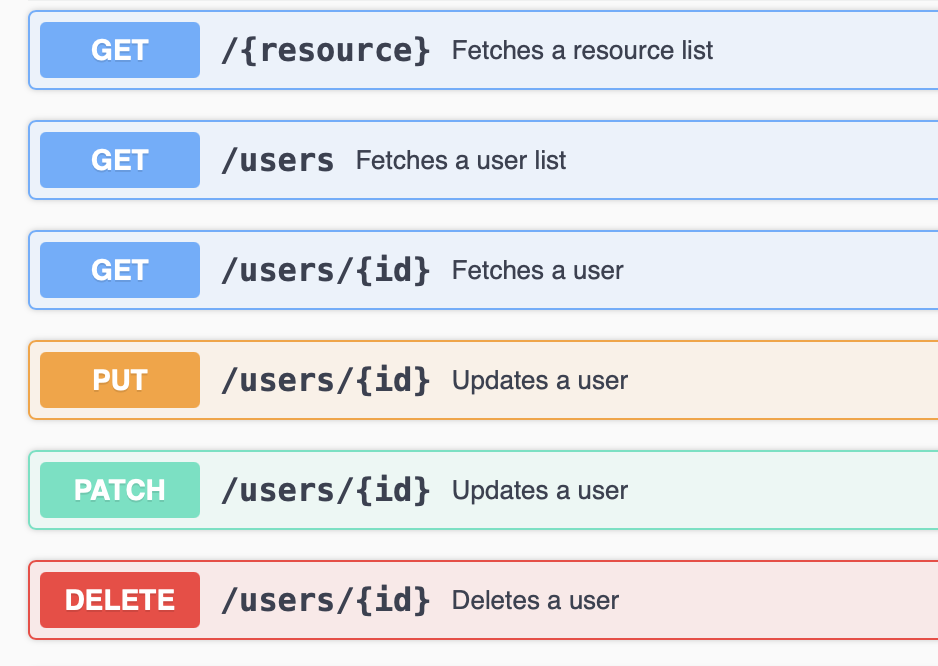The width and height of the screenshot is (938, 666).
Task: Expand the DELETE /users/{id} endpoint row
Action: tap(700, 600)
